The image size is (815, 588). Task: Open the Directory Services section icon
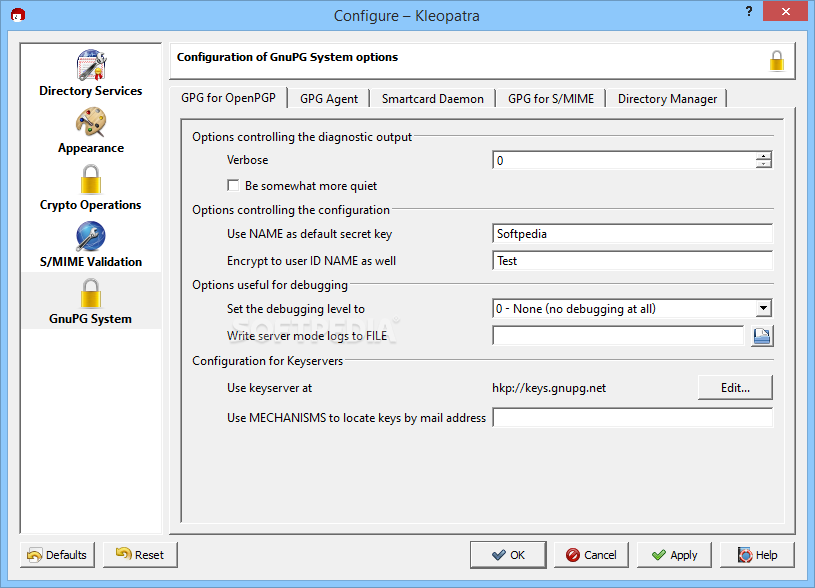[x=91, y=65]
